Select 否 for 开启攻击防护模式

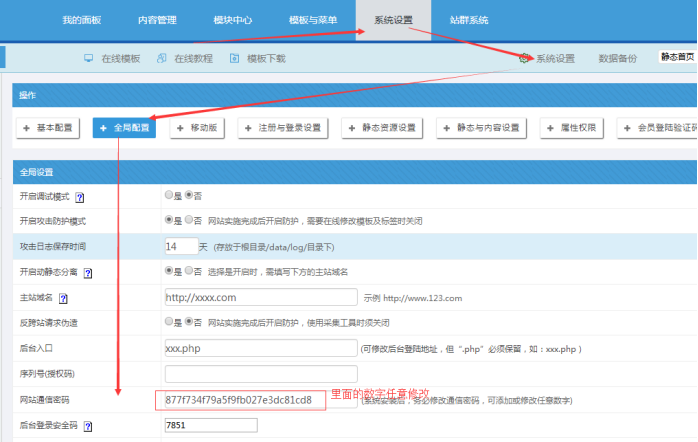coord(188,220)
